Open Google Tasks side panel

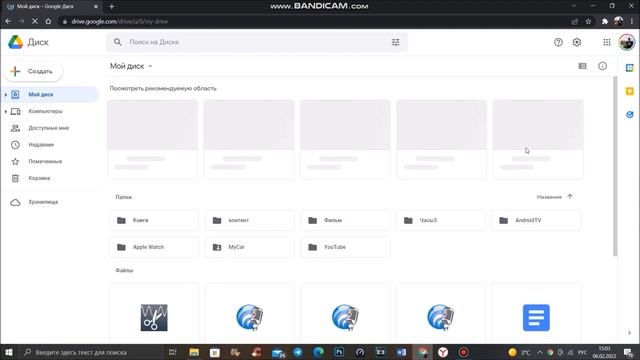[629, 114]
